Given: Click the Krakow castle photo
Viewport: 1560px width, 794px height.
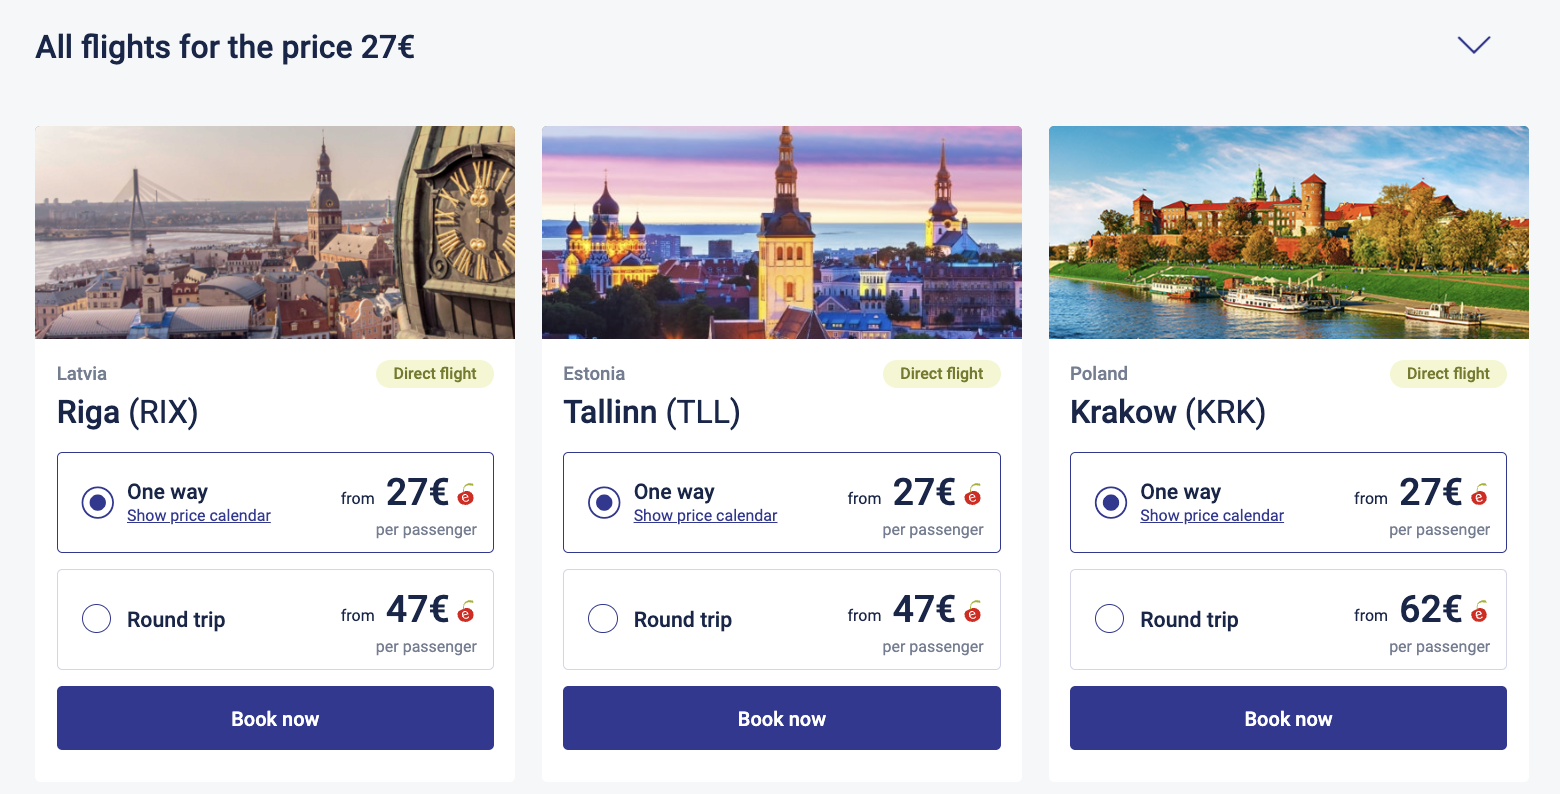Looking at the screenshot, I should (1289, 232).
